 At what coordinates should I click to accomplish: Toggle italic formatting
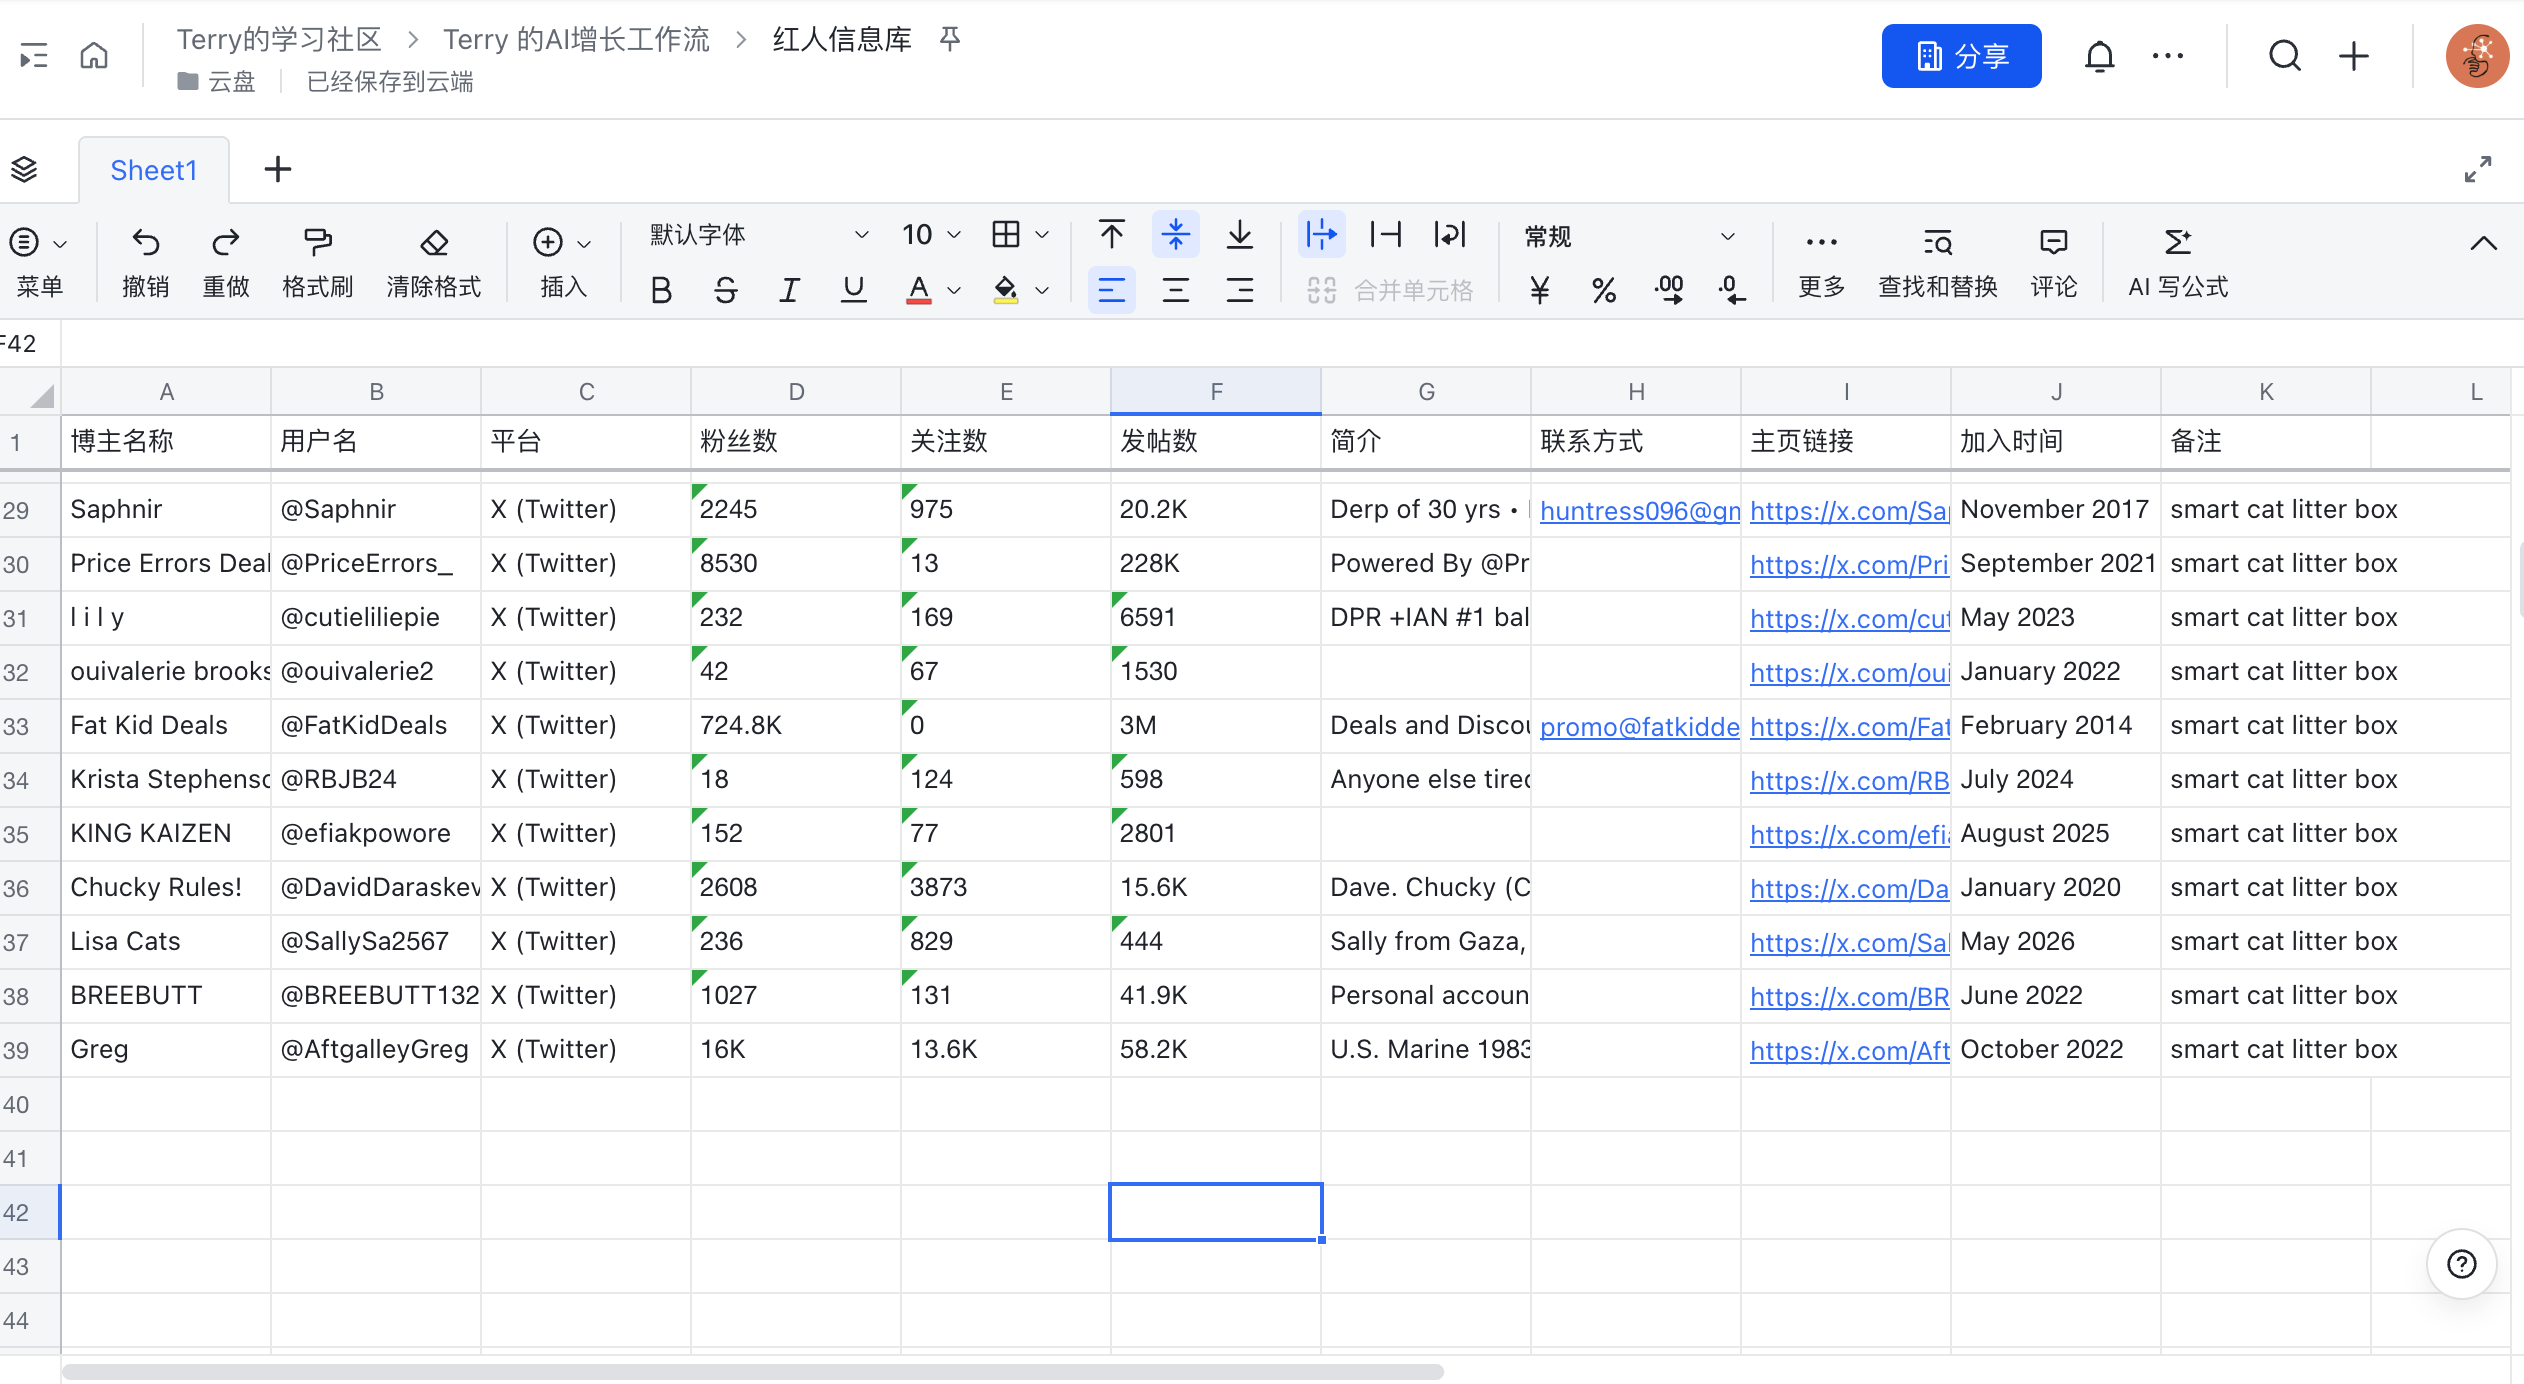tap(790, 291)
